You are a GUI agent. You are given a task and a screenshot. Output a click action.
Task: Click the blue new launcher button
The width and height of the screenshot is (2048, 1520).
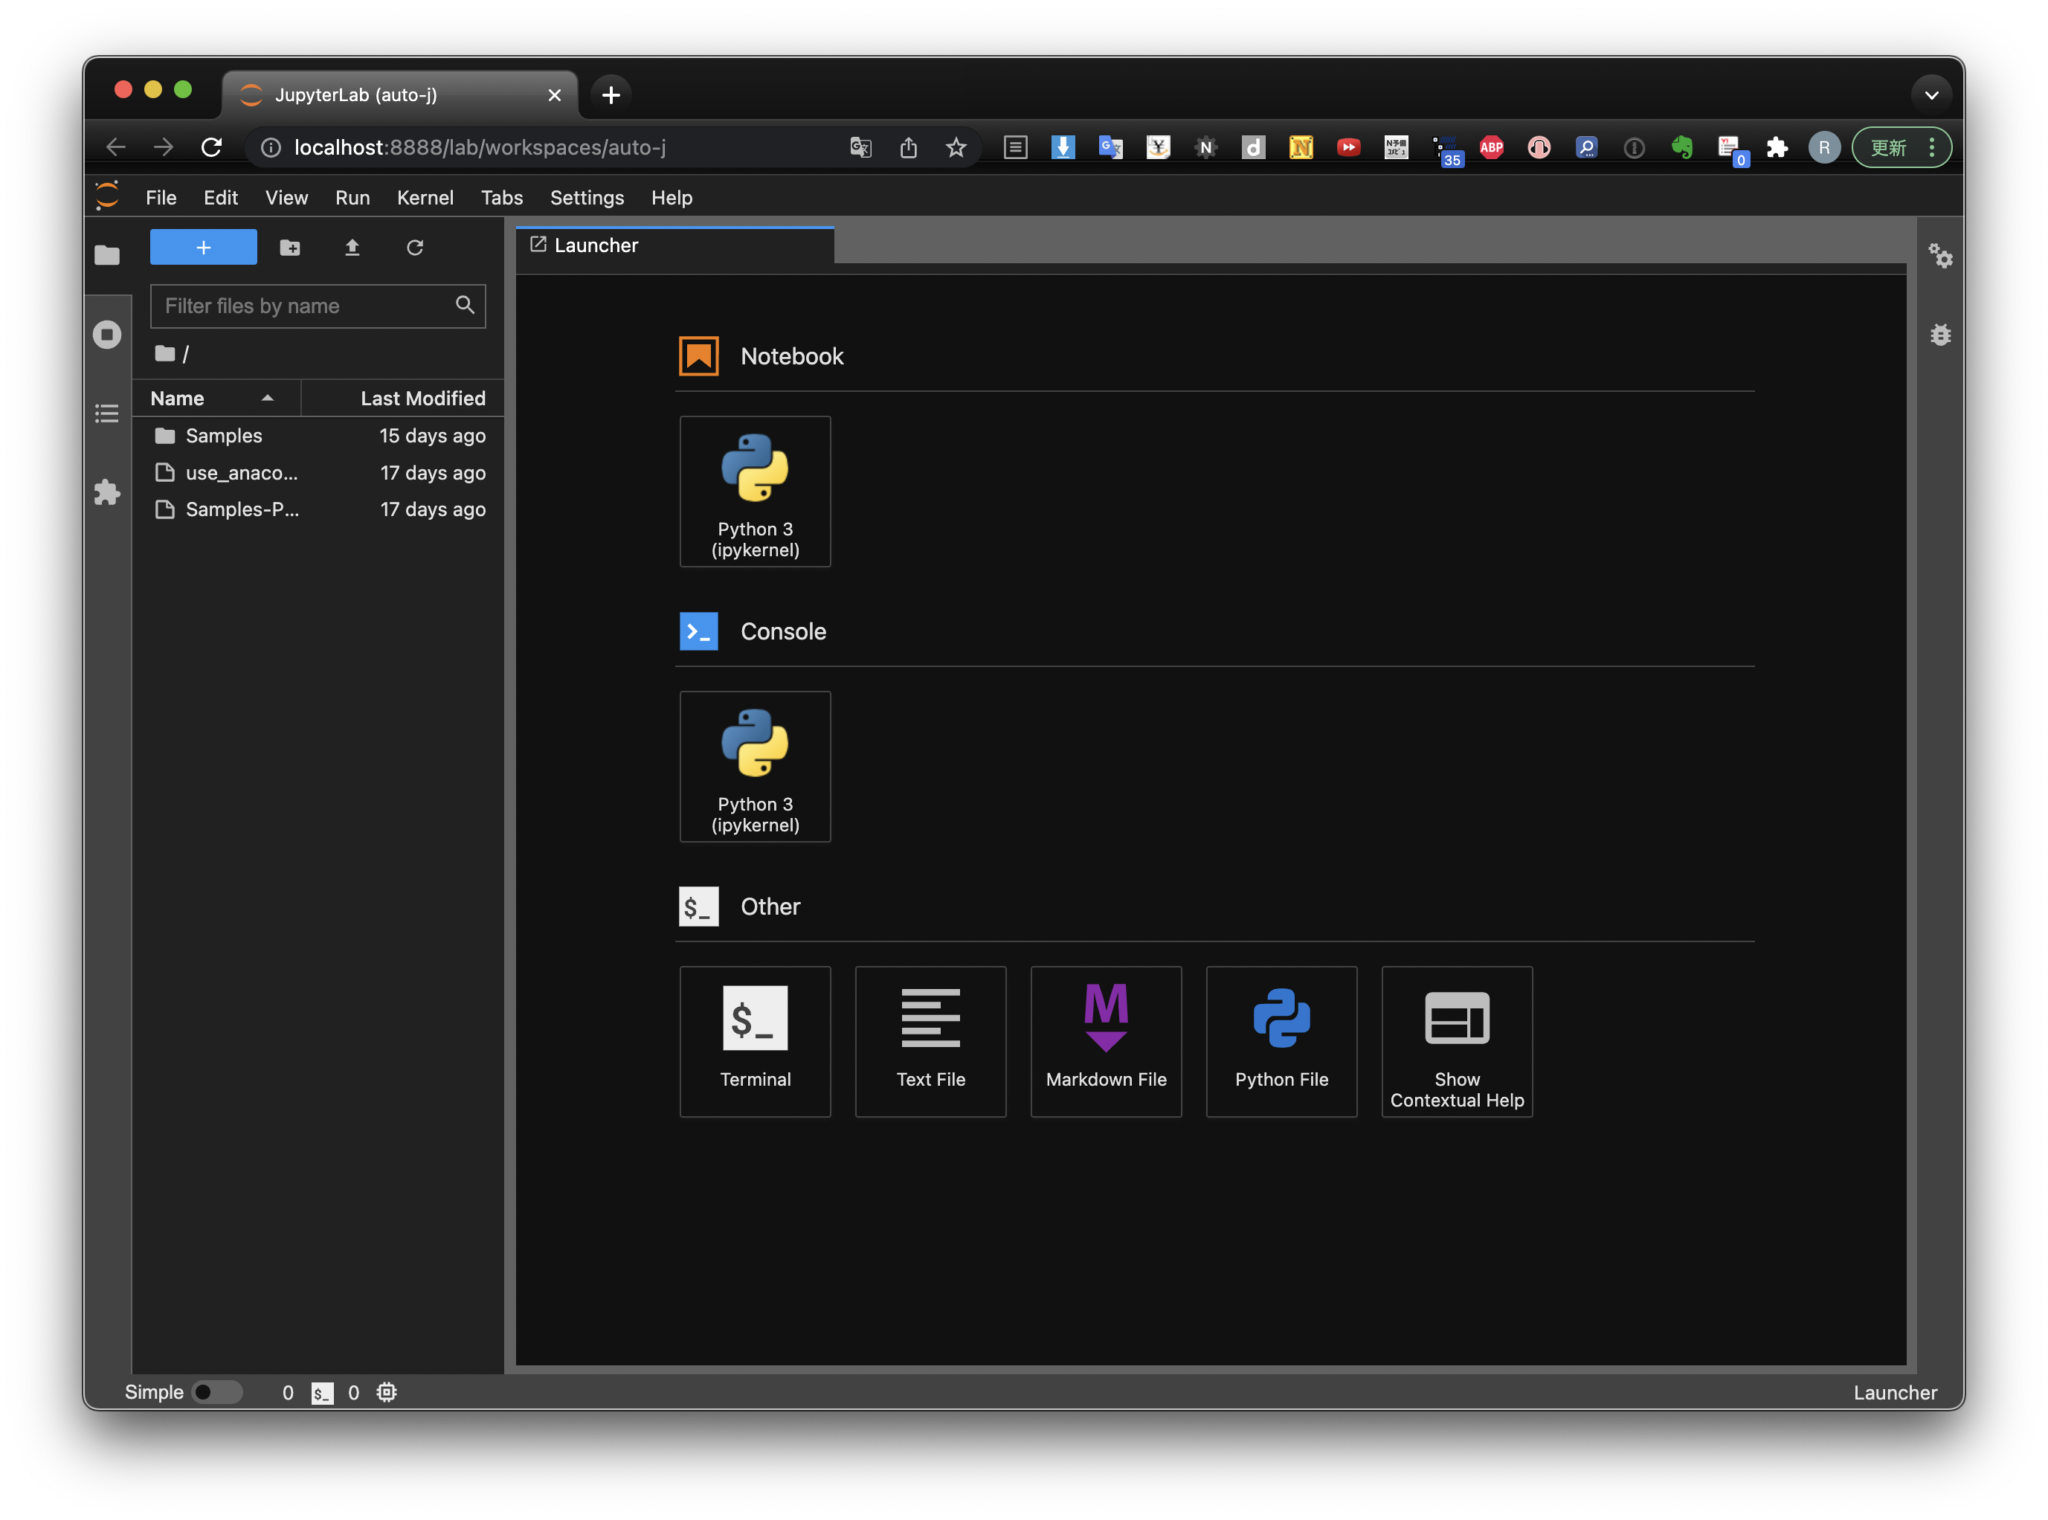click(x=203, y=247)
